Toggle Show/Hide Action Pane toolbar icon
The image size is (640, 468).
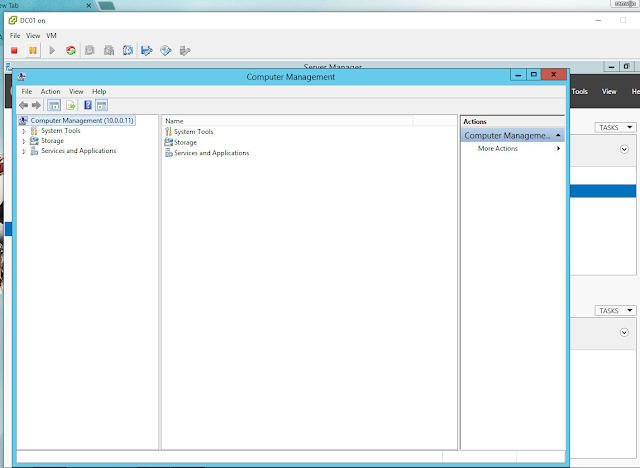(x=101, y=105)
